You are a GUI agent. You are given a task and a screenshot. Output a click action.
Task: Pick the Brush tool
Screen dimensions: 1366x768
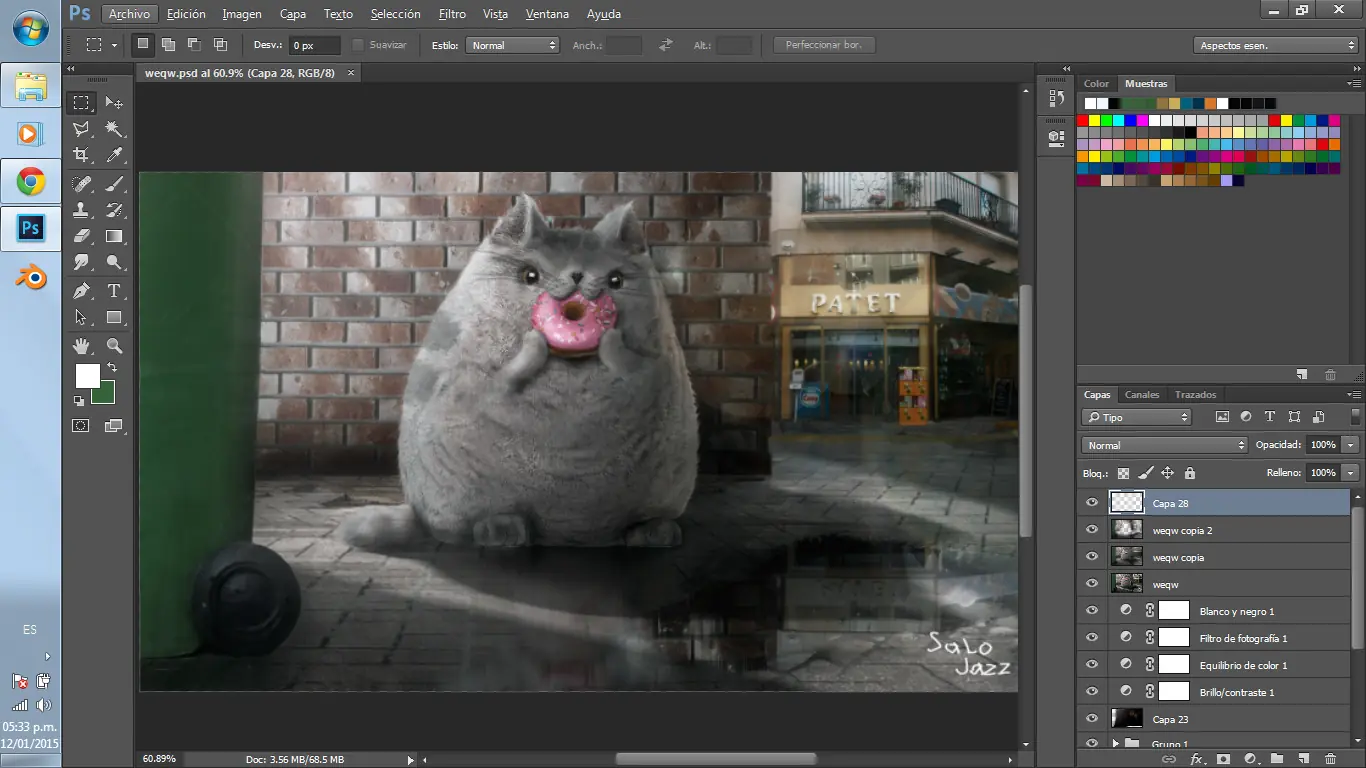[x=114, y=184]
